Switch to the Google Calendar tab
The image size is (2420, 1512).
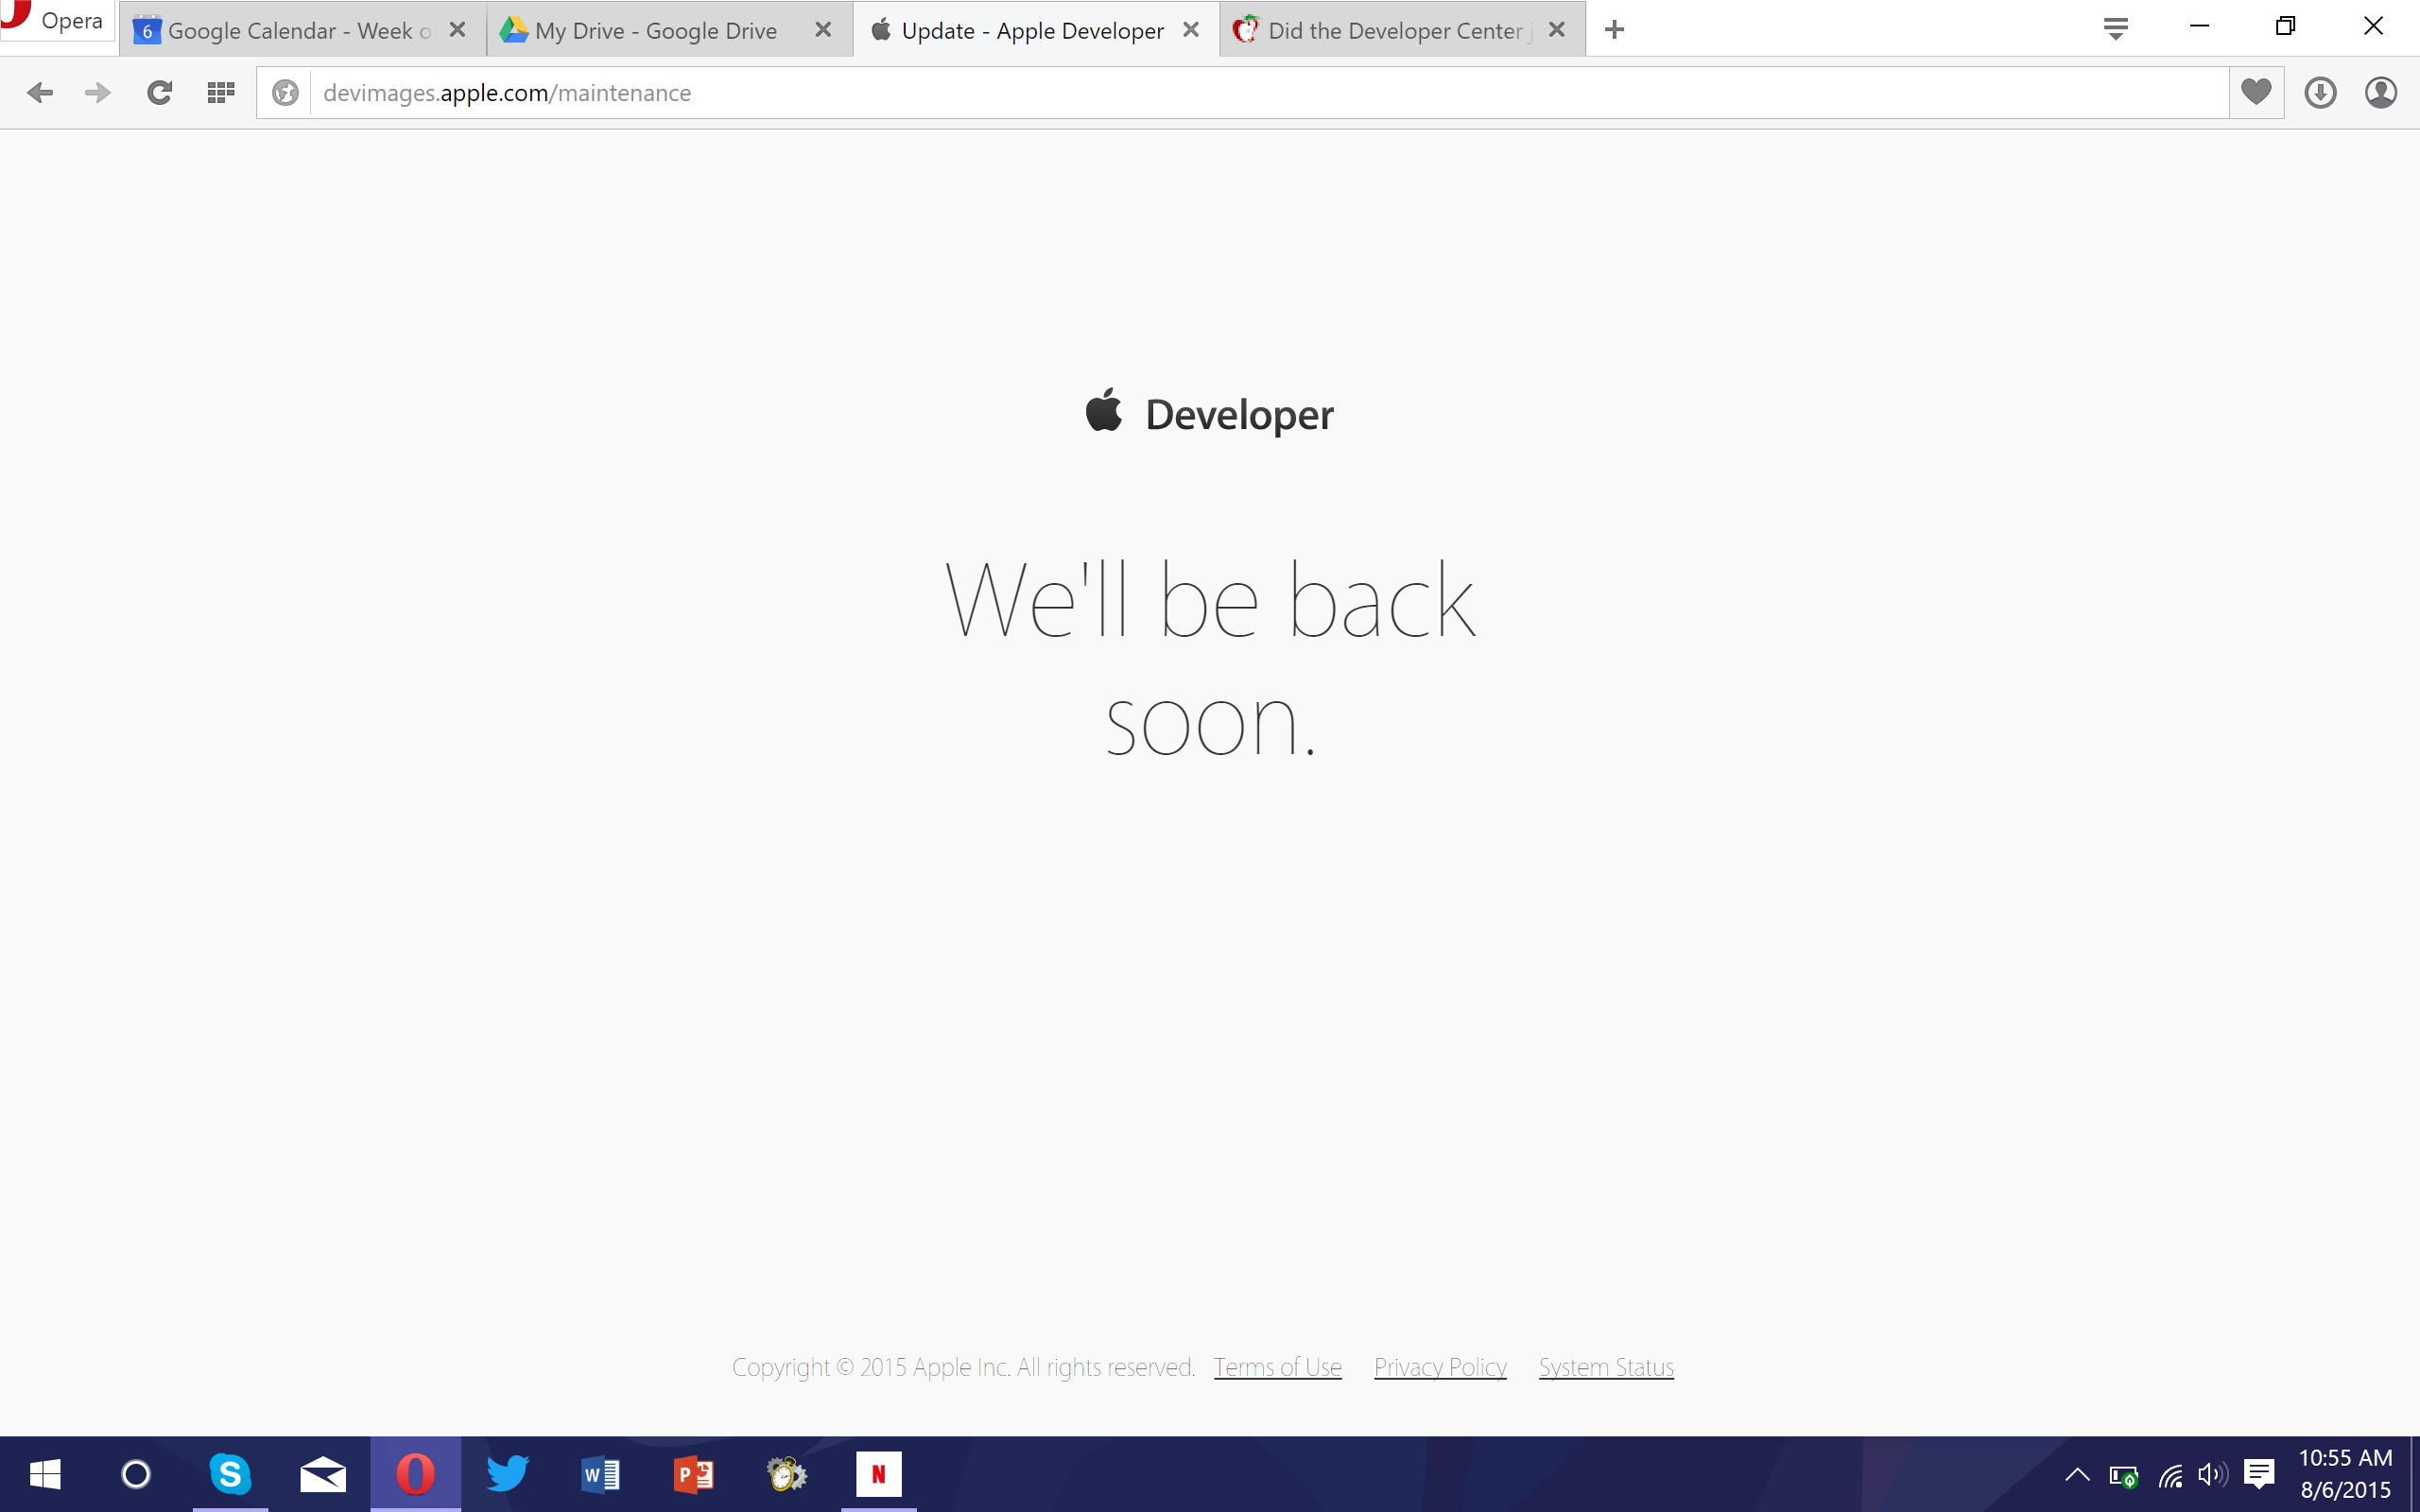click(x=302, y=30)
